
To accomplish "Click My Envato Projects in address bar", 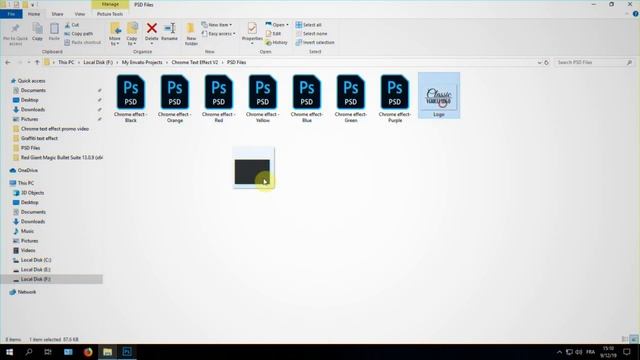I will tap(142, 62).
